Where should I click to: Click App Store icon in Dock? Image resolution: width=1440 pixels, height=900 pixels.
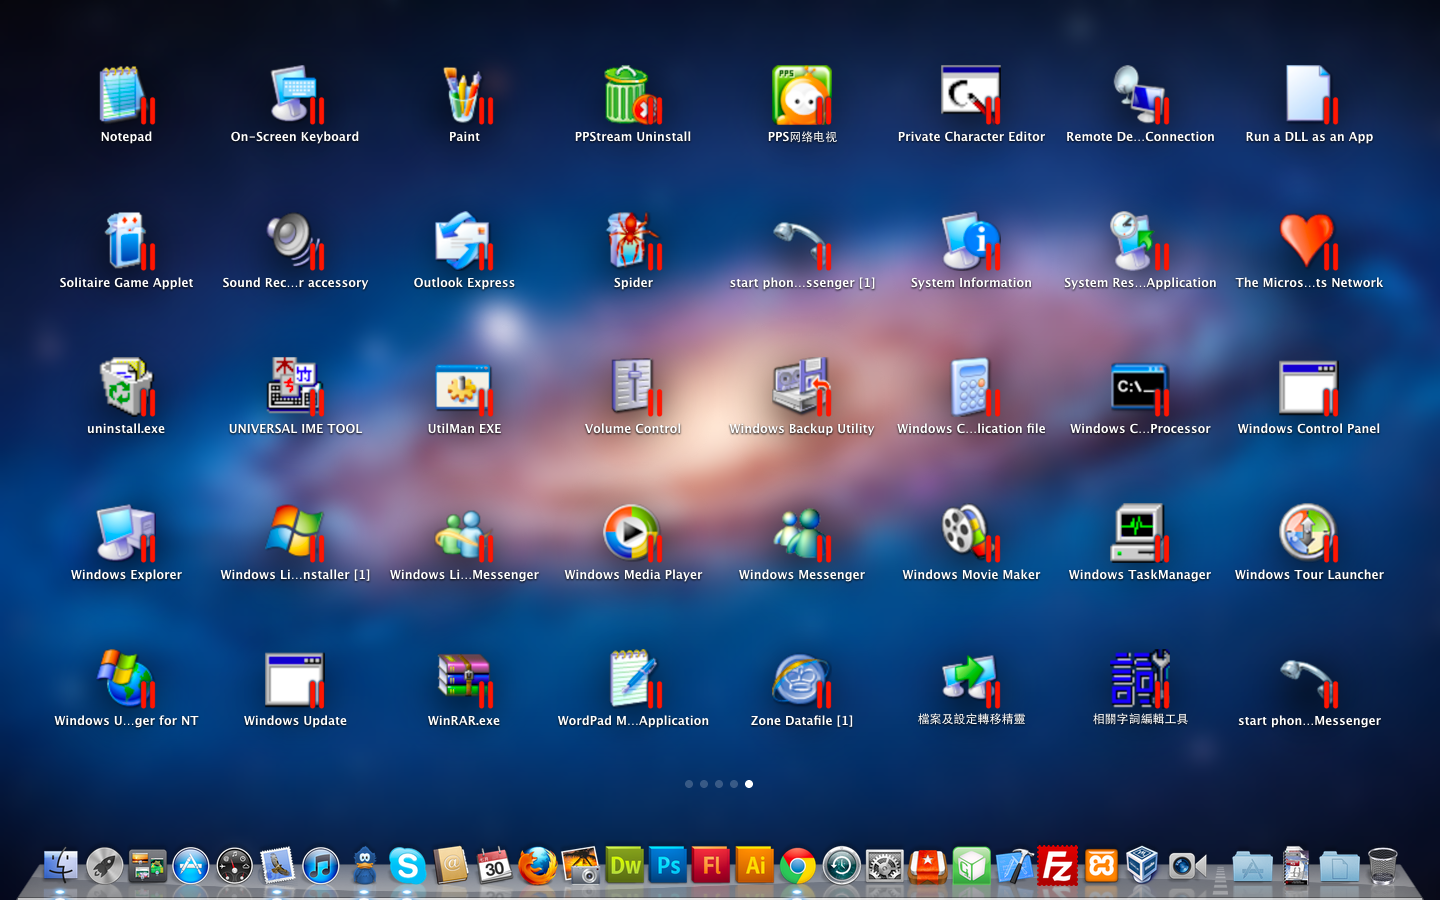pos(190,866)
